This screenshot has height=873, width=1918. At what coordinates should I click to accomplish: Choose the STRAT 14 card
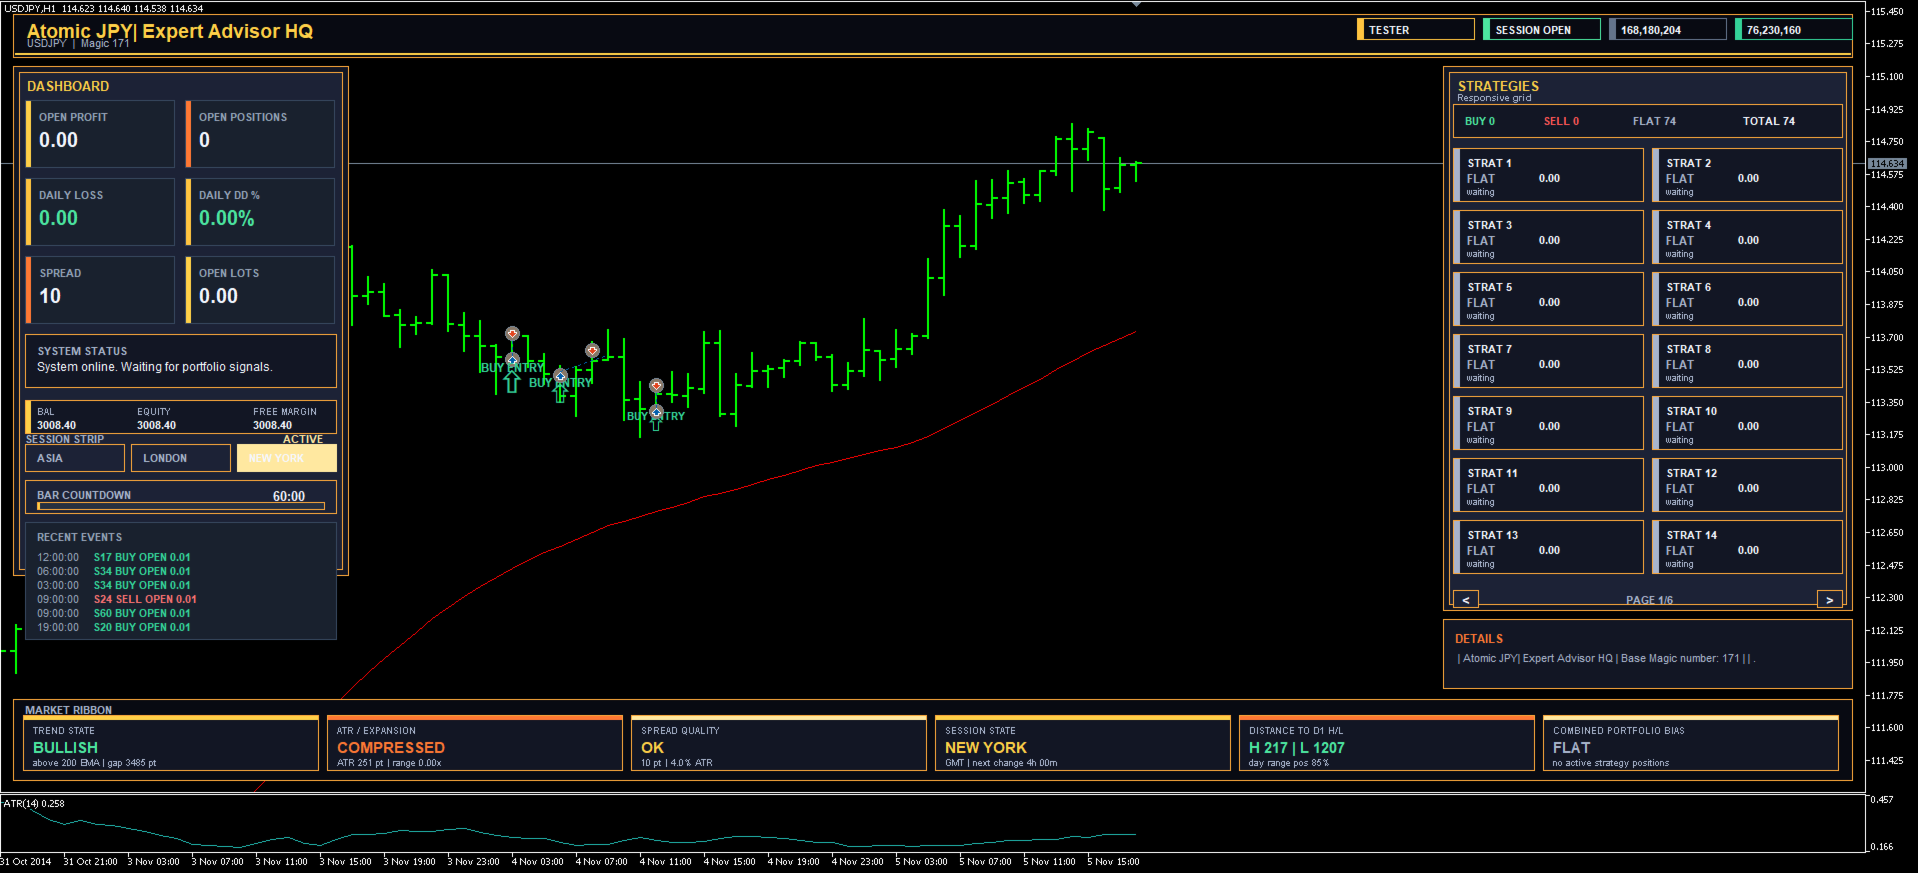coord(1747,547)
